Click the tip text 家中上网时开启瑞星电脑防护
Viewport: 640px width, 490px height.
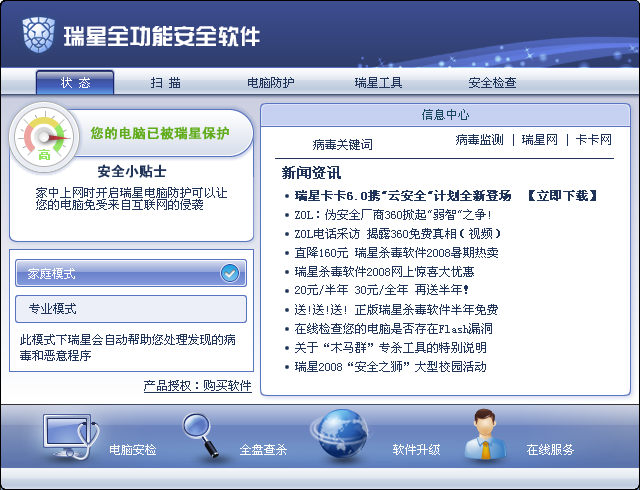click(131, 198)
